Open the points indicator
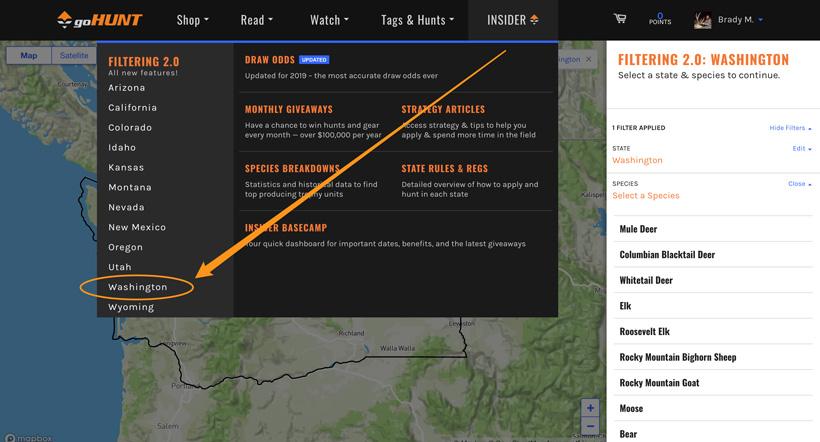The height and width of the screenshot is (442, 820). coord(660,19)
